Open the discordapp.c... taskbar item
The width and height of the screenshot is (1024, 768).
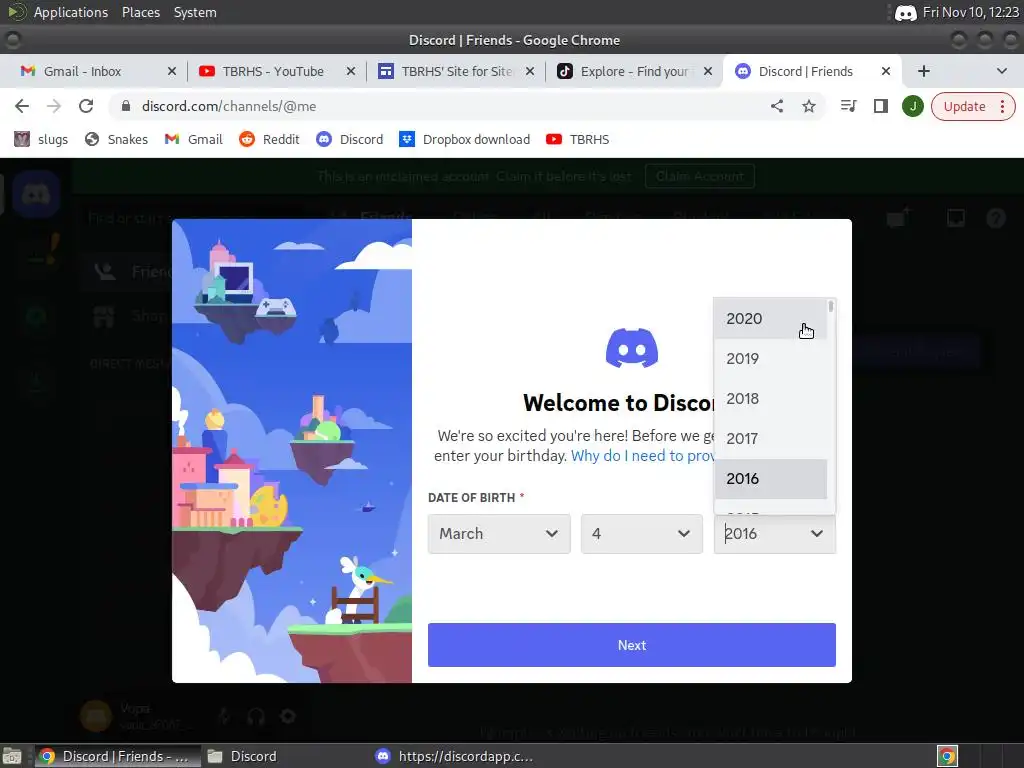(x=455, y=756)
